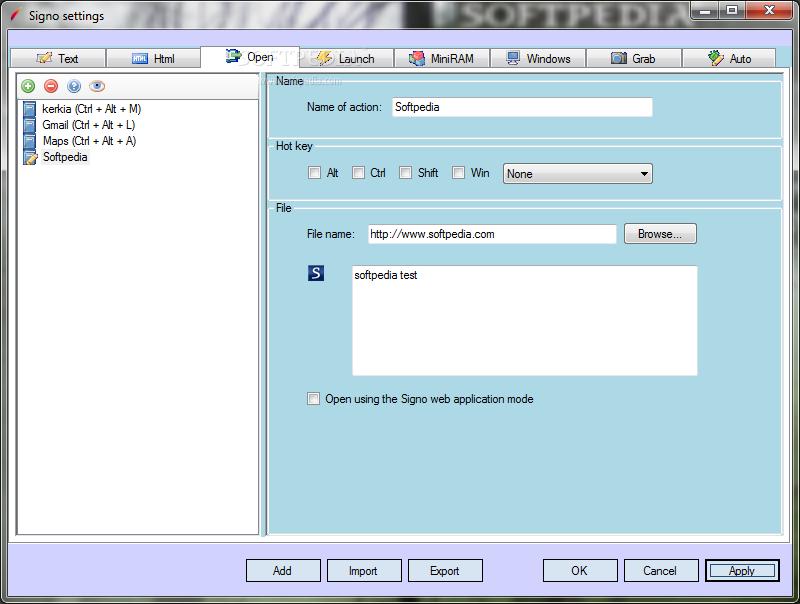Switch to the MiniRAM tab

coord(442,59)
